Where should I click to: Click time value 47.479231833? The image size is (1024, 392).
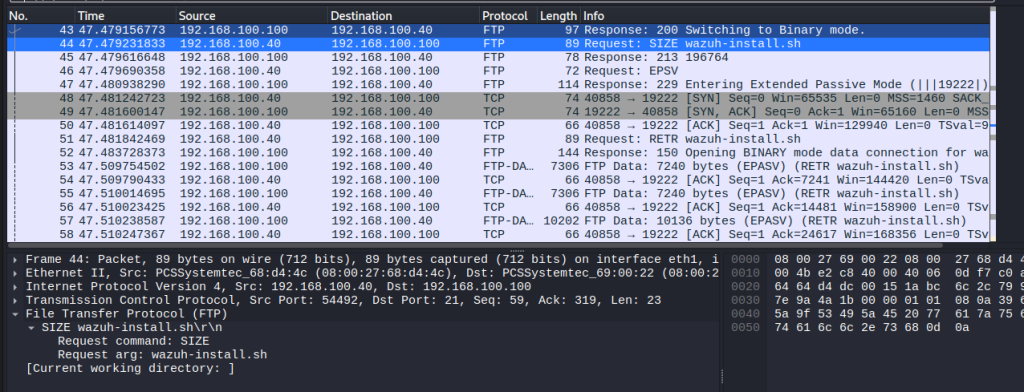click(122, 44)
